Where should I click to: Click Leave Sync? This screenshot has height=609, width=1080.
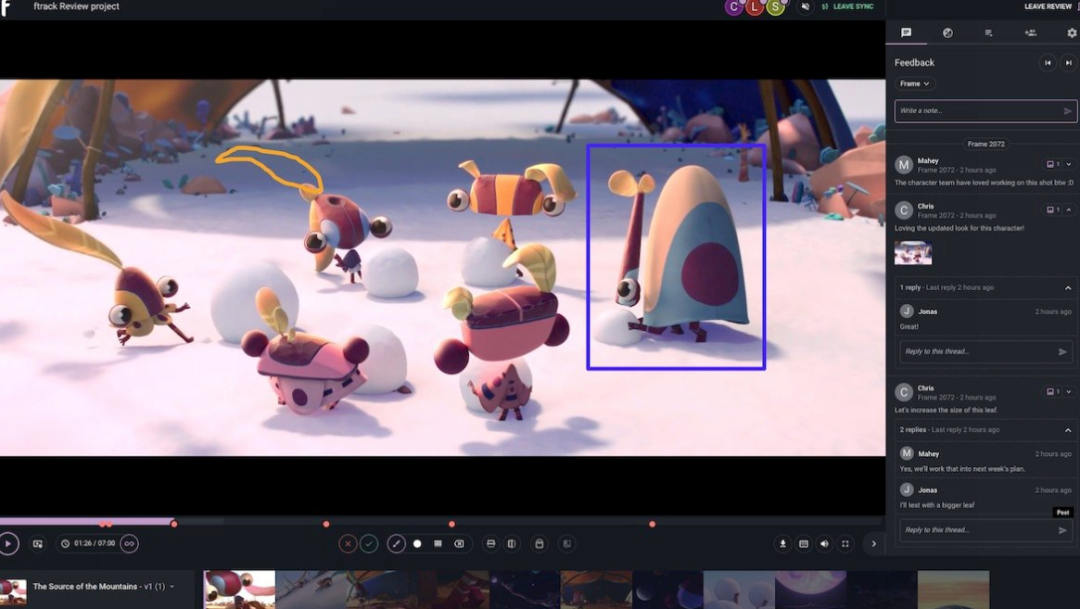tap(847, 7)
